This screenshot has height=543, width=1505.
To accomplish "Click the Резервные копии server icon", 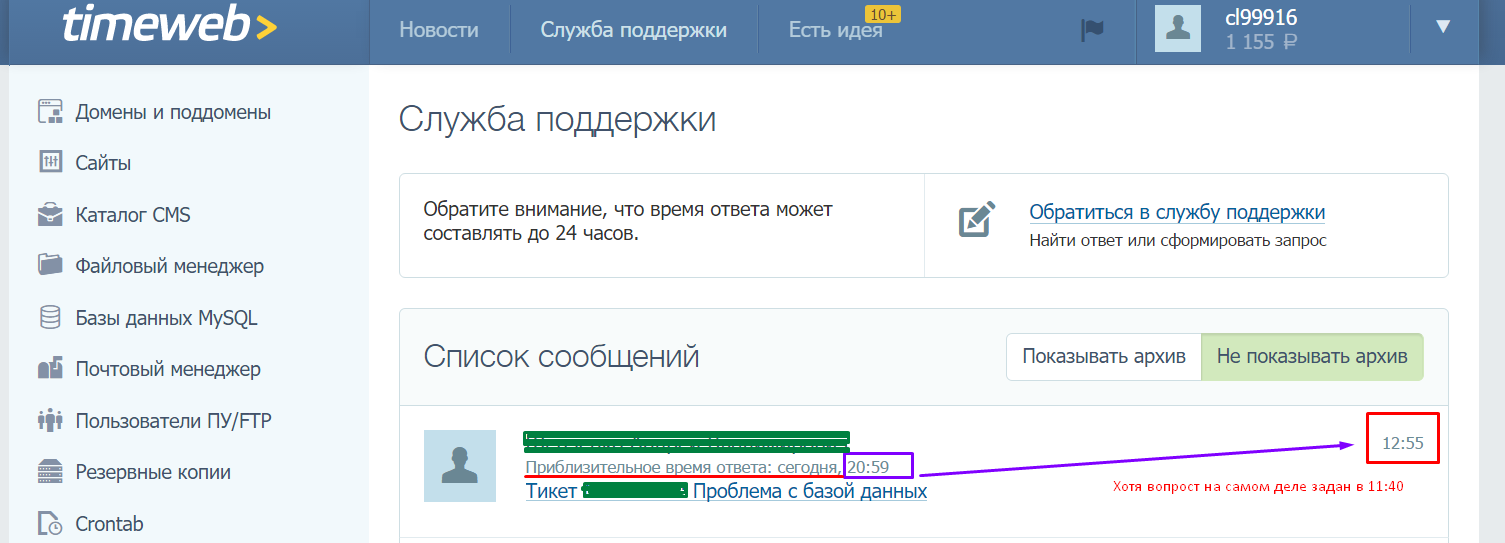I will pos(50,472).
